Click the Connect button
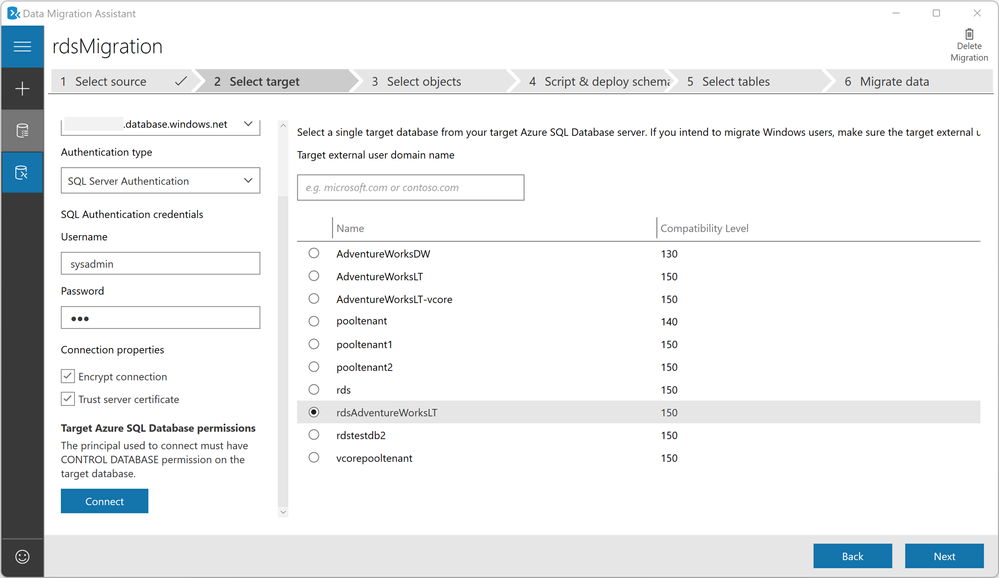 coord(104,502)
